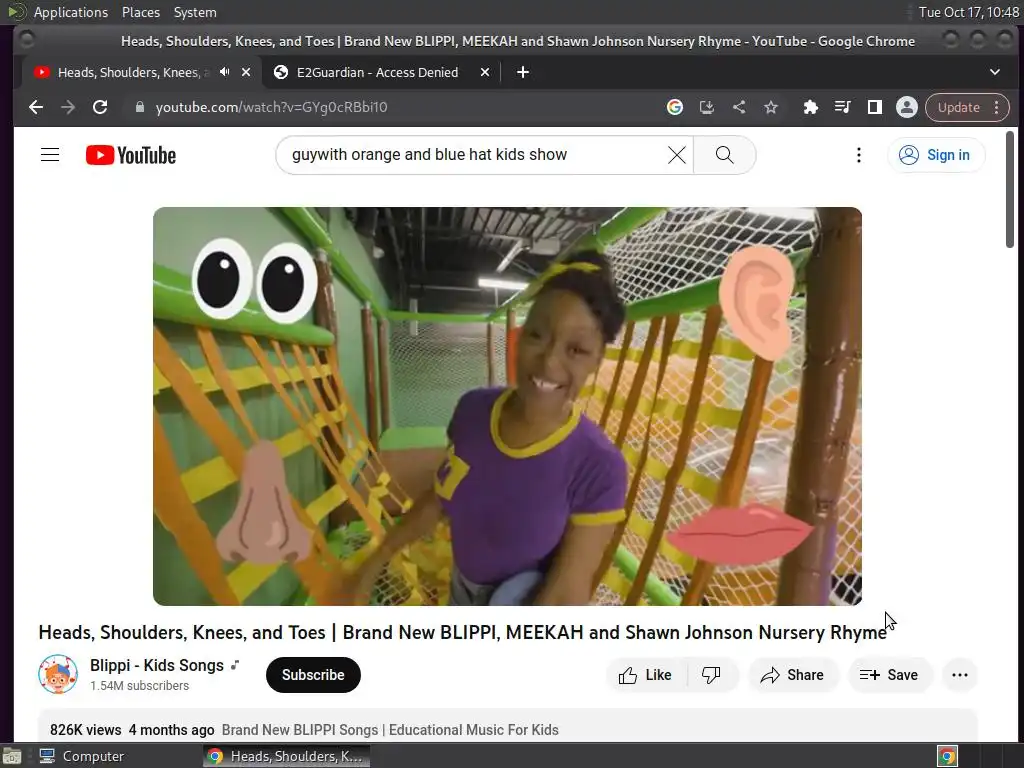Open YouTube settings three-dot menu
The height and width of the screenshot is (768, 1024).
[859, 155]
